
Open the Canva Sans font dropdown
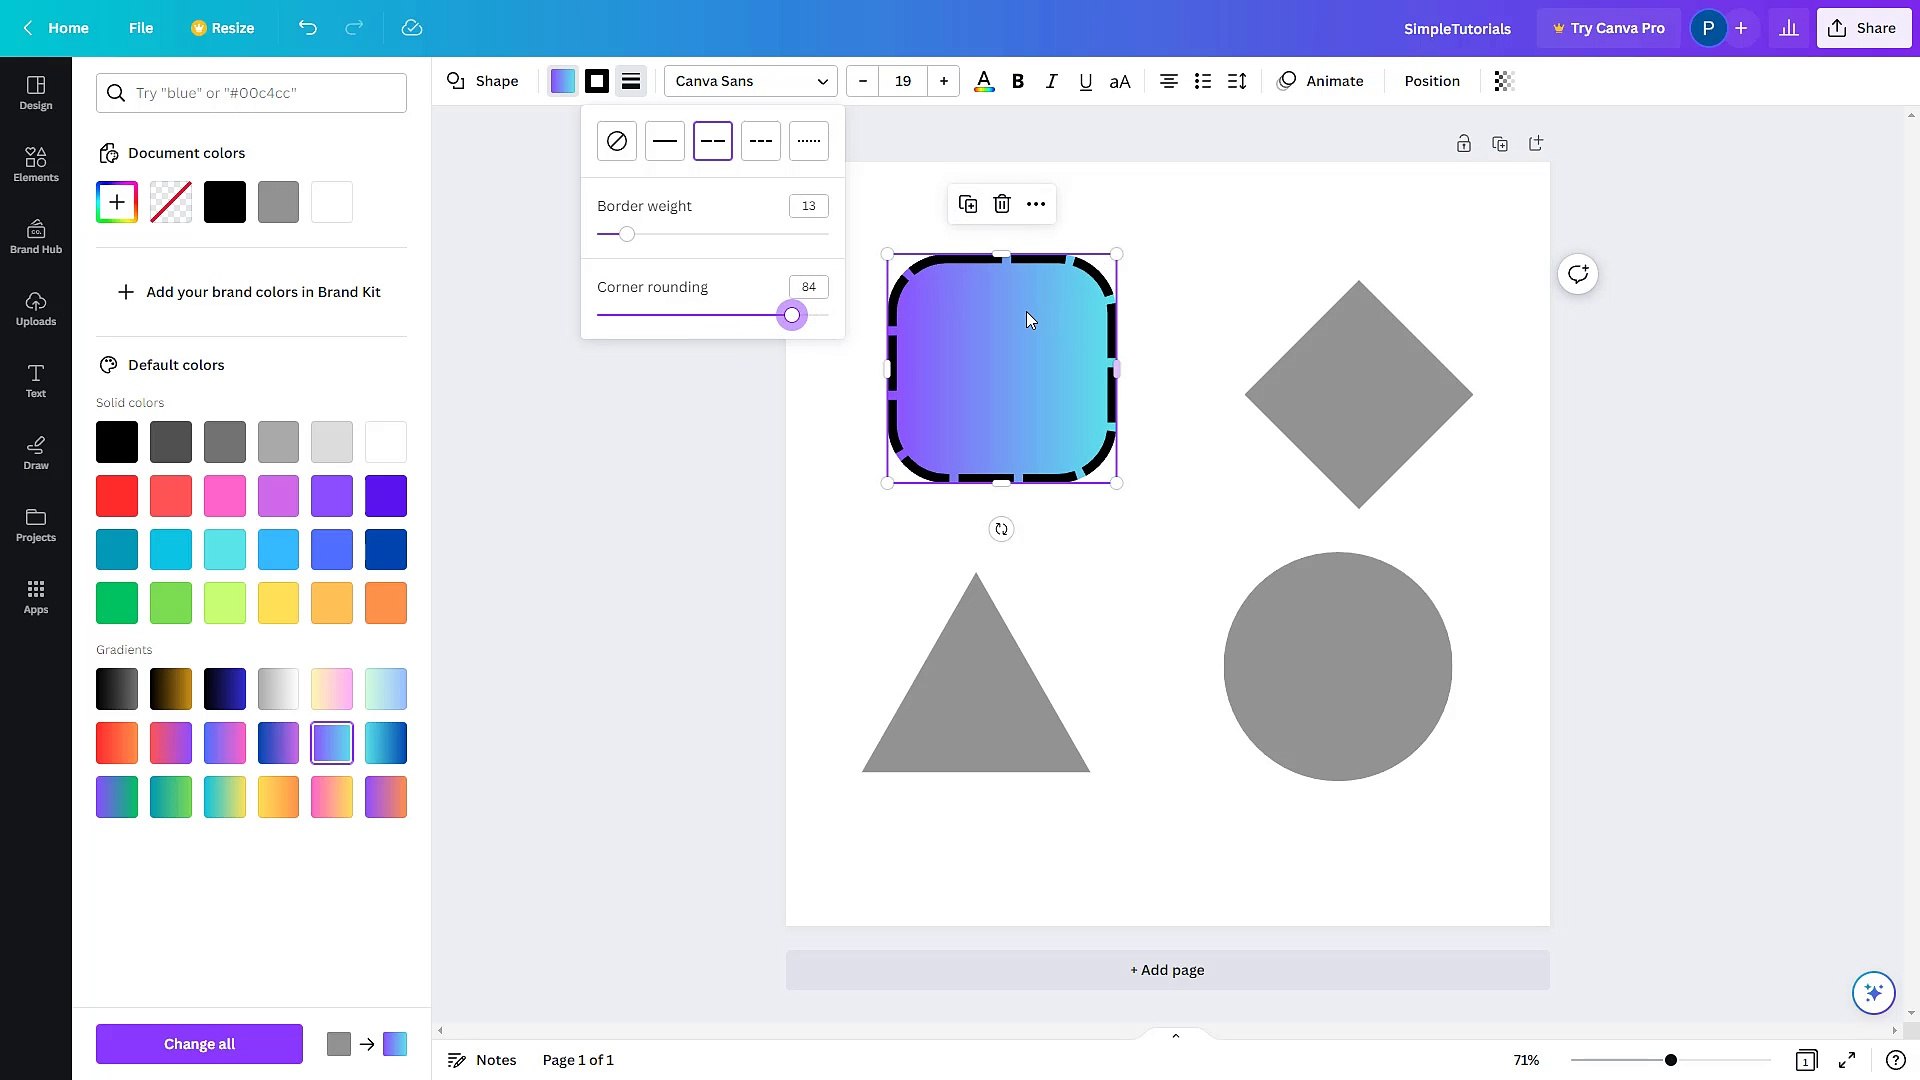tap(750, 81)
